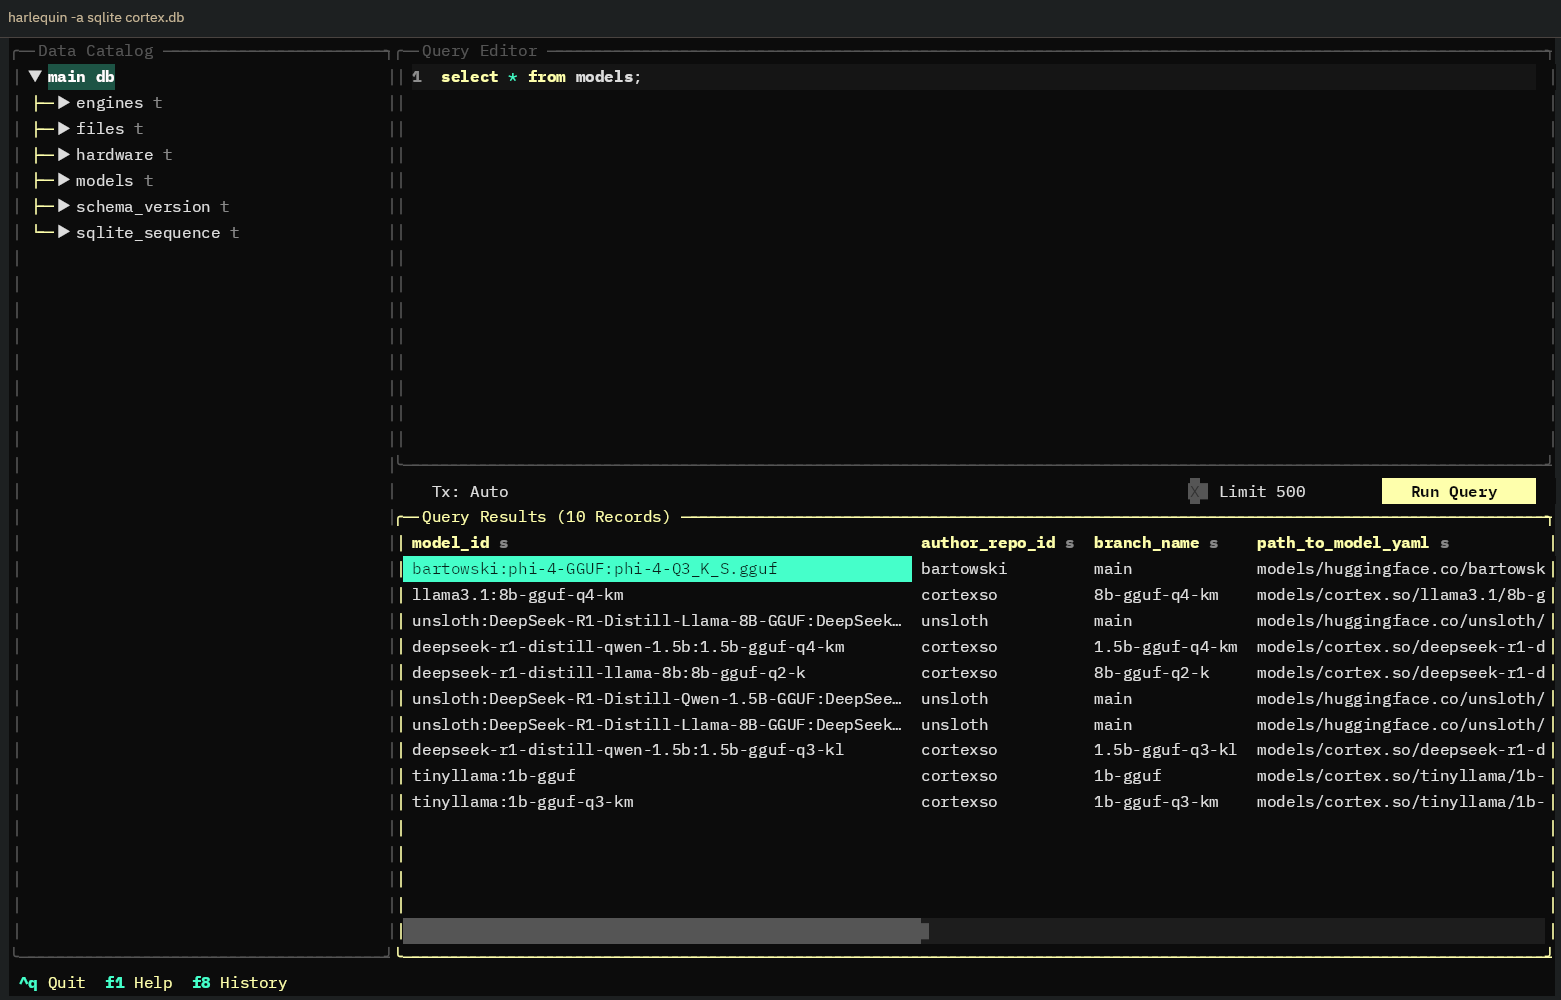Open f8 History from the footer

[x=240, y=983]
